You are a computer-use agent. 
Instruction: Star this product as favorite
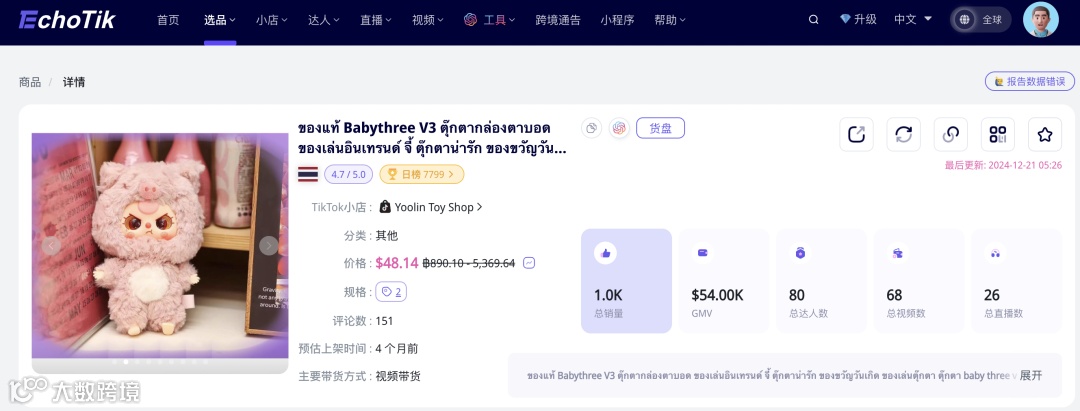tap(1045, 134)
